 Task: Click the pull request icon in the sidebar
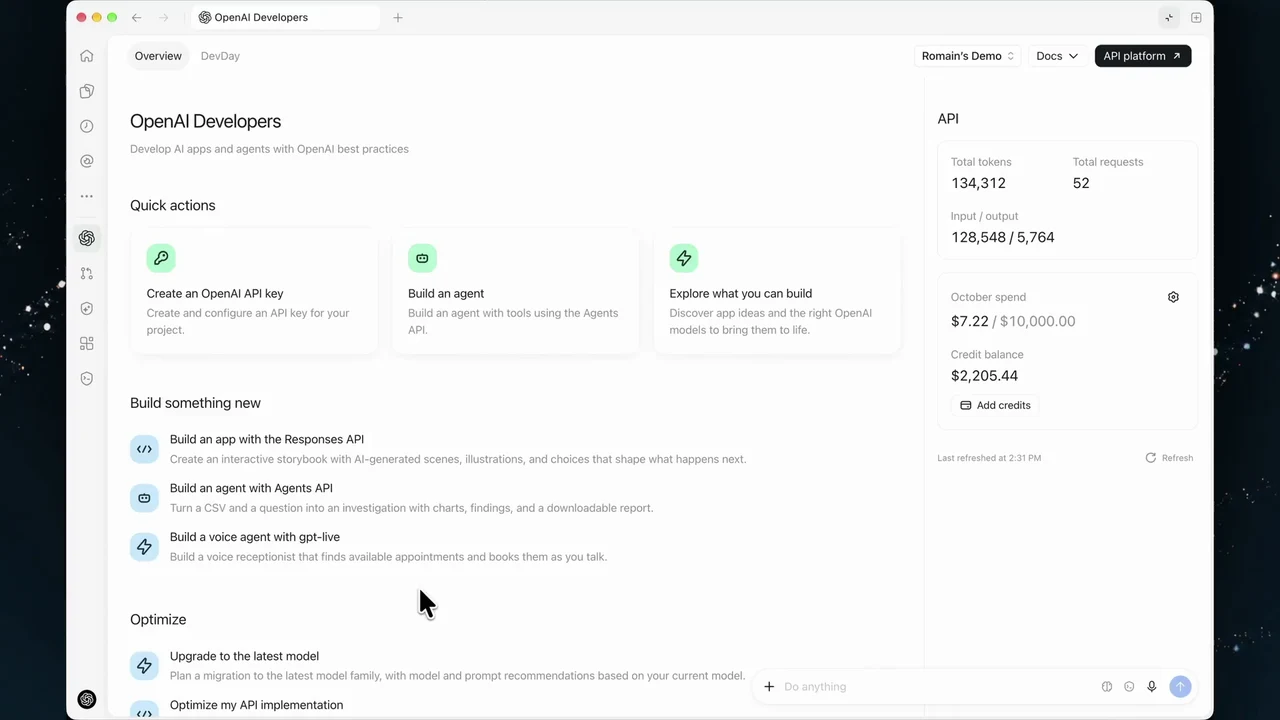click(x=87, y=273)
